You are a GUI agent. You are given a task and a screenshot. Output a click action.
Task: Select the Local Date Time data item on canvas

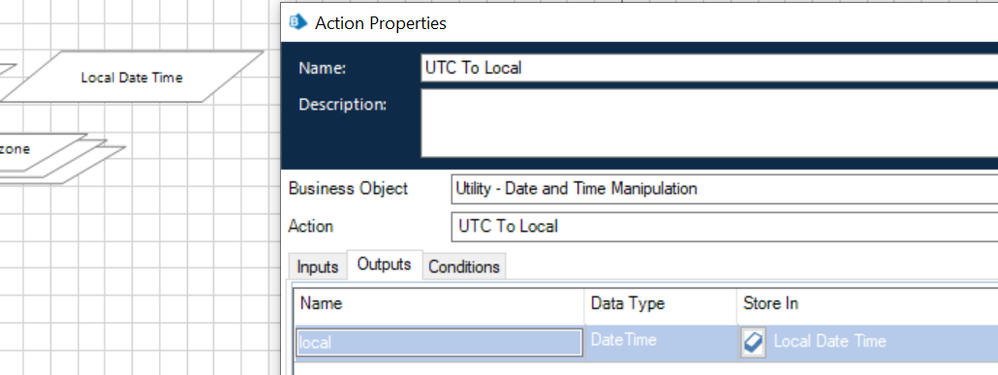point(132,77)
